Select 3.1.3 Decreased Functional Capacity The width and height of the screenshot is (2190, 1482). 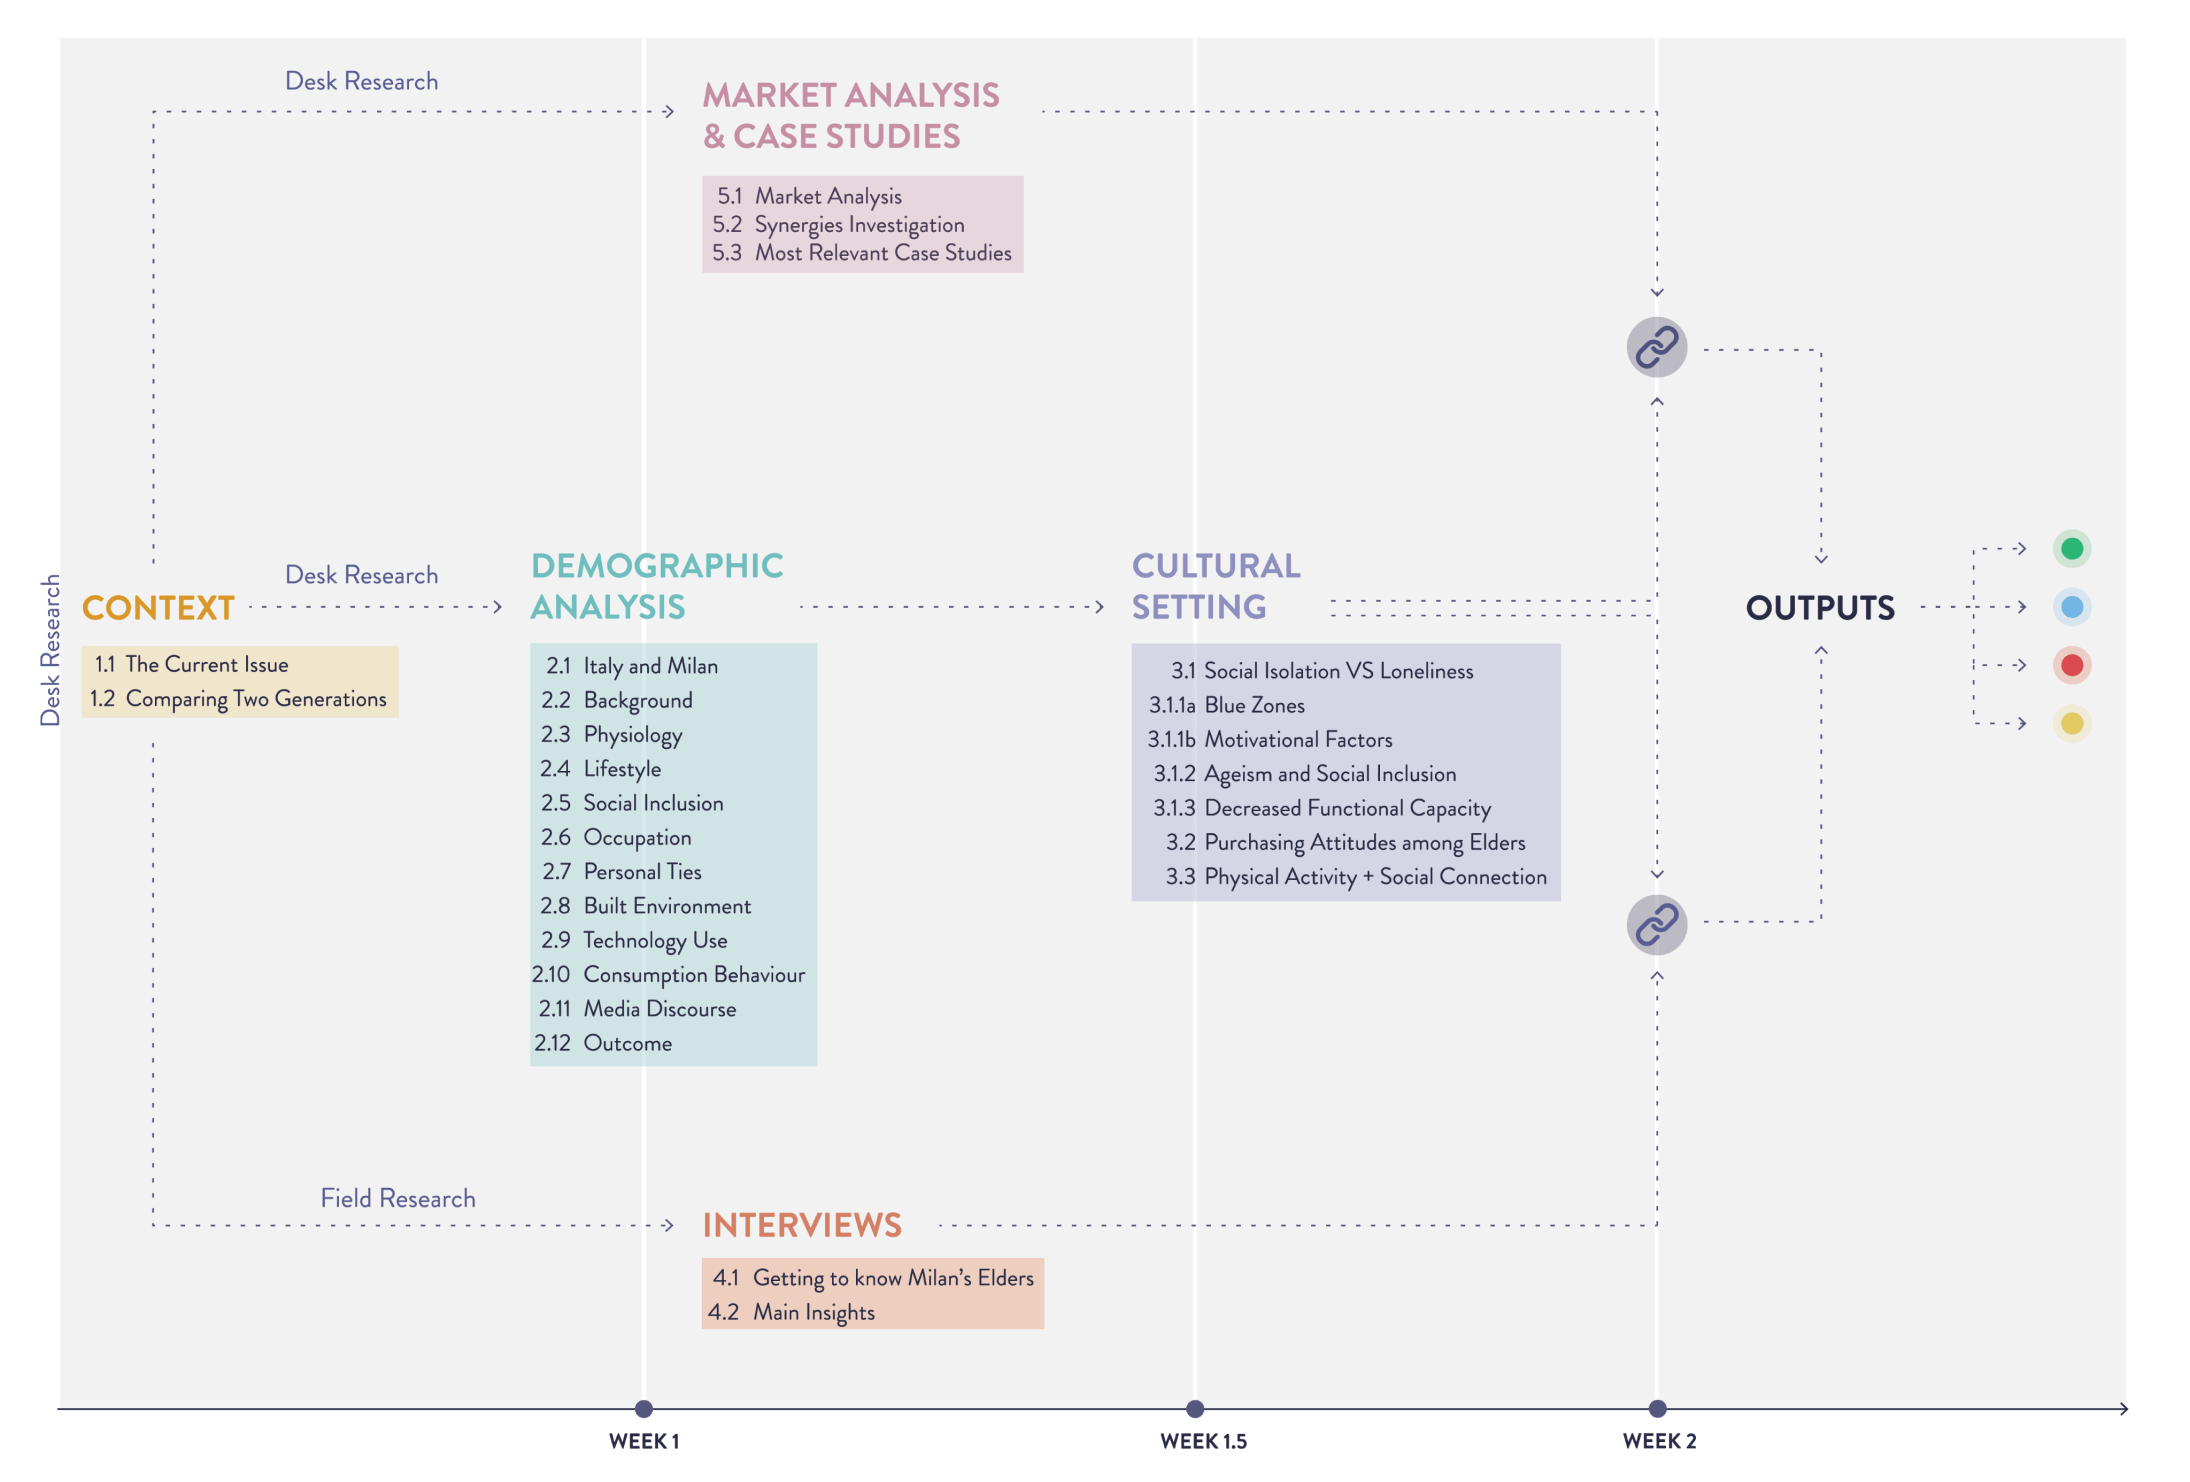click(x=1321, y=808)
